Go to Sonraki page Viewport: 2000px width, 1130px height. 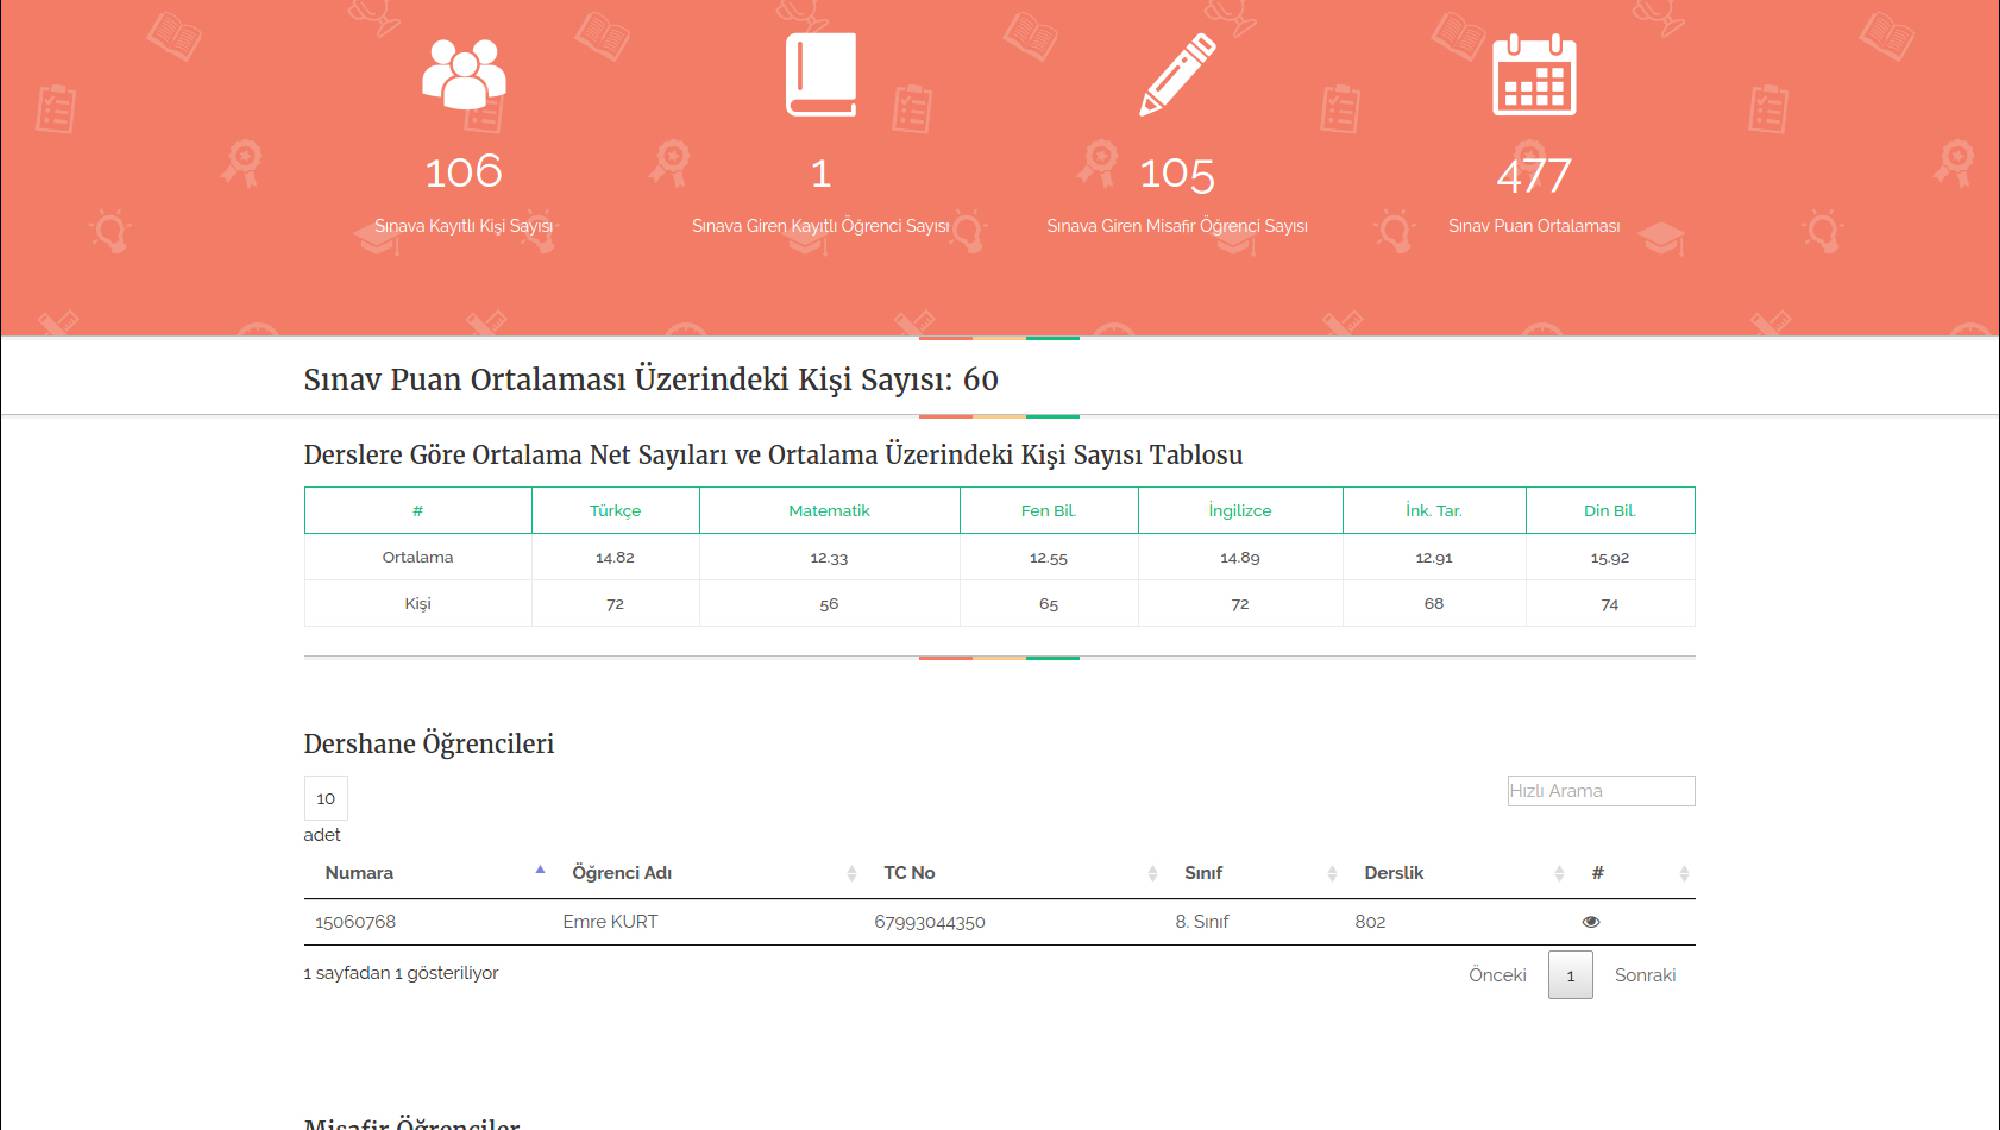[1645, 975]
